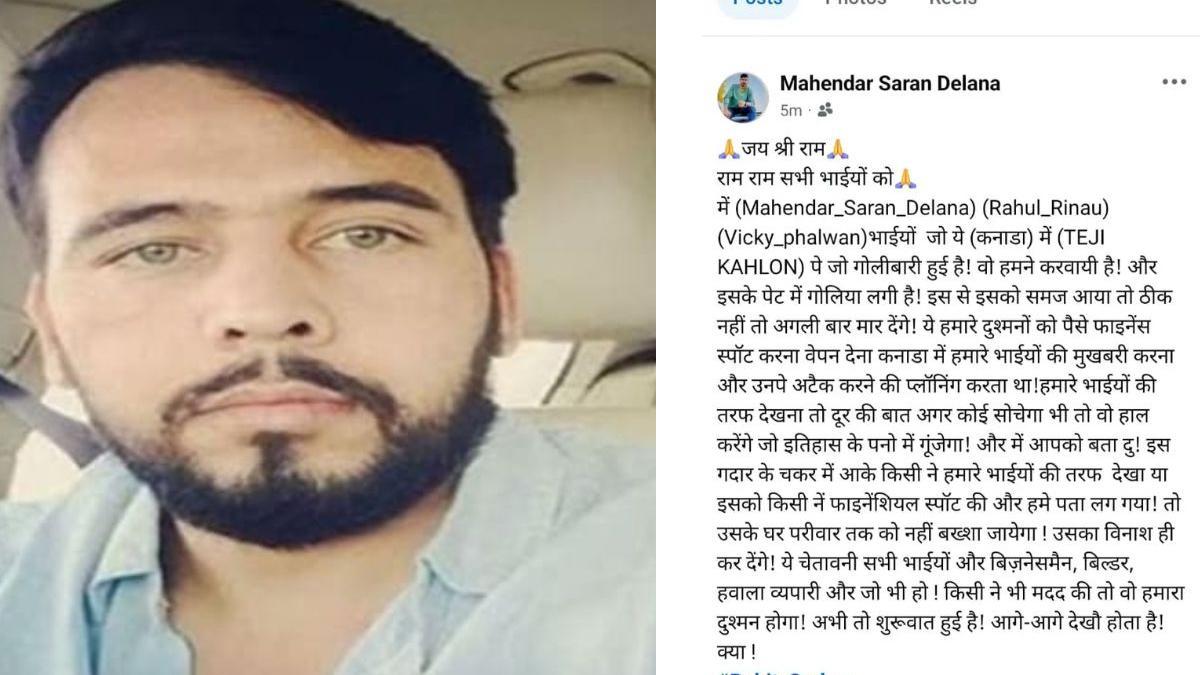Click the folded-hands emoji before जय श्री राम
The height and width of the screenshot is (675, 1200).
[x=728, y=149]
